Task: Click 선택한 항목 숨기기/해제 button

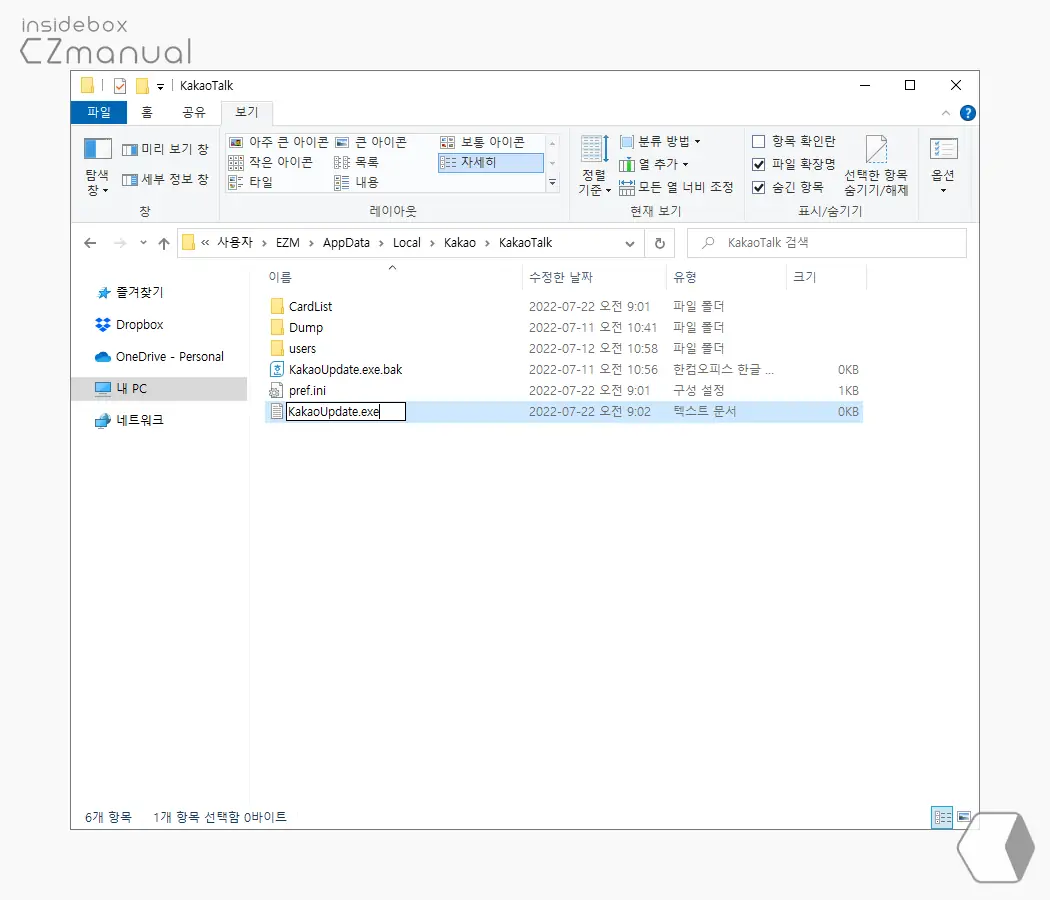Action: (876, 165)
